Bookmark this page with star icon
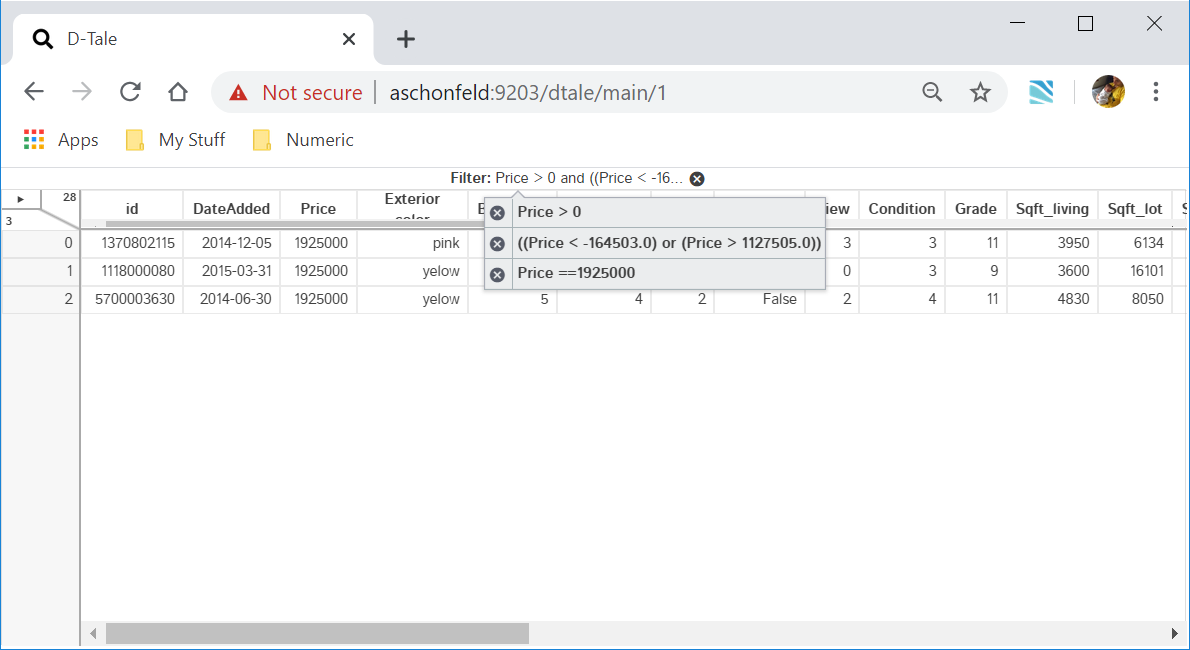Screen dimensions: 1190x650 980,92
